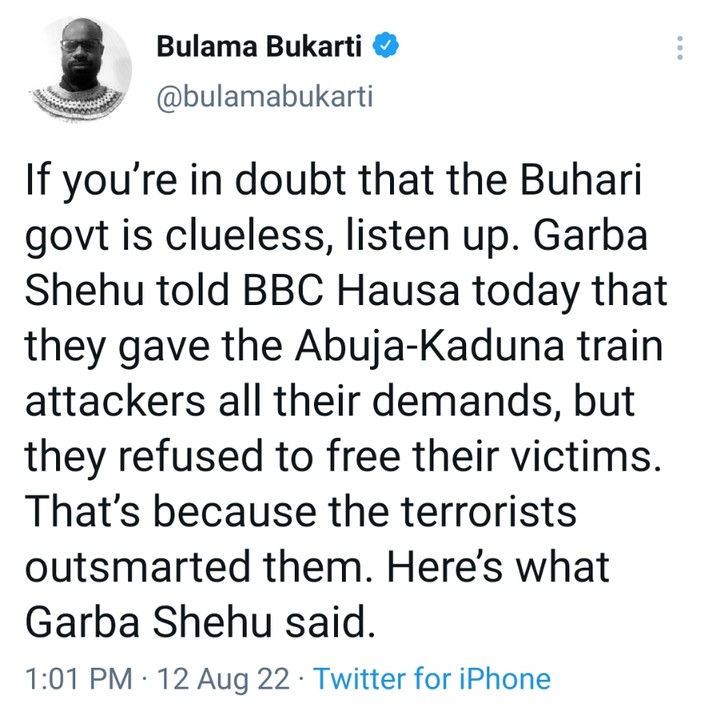Screen dimensions: 720x715
Task: Click the Twitter for iPhone source link
Action: point(431,680)
